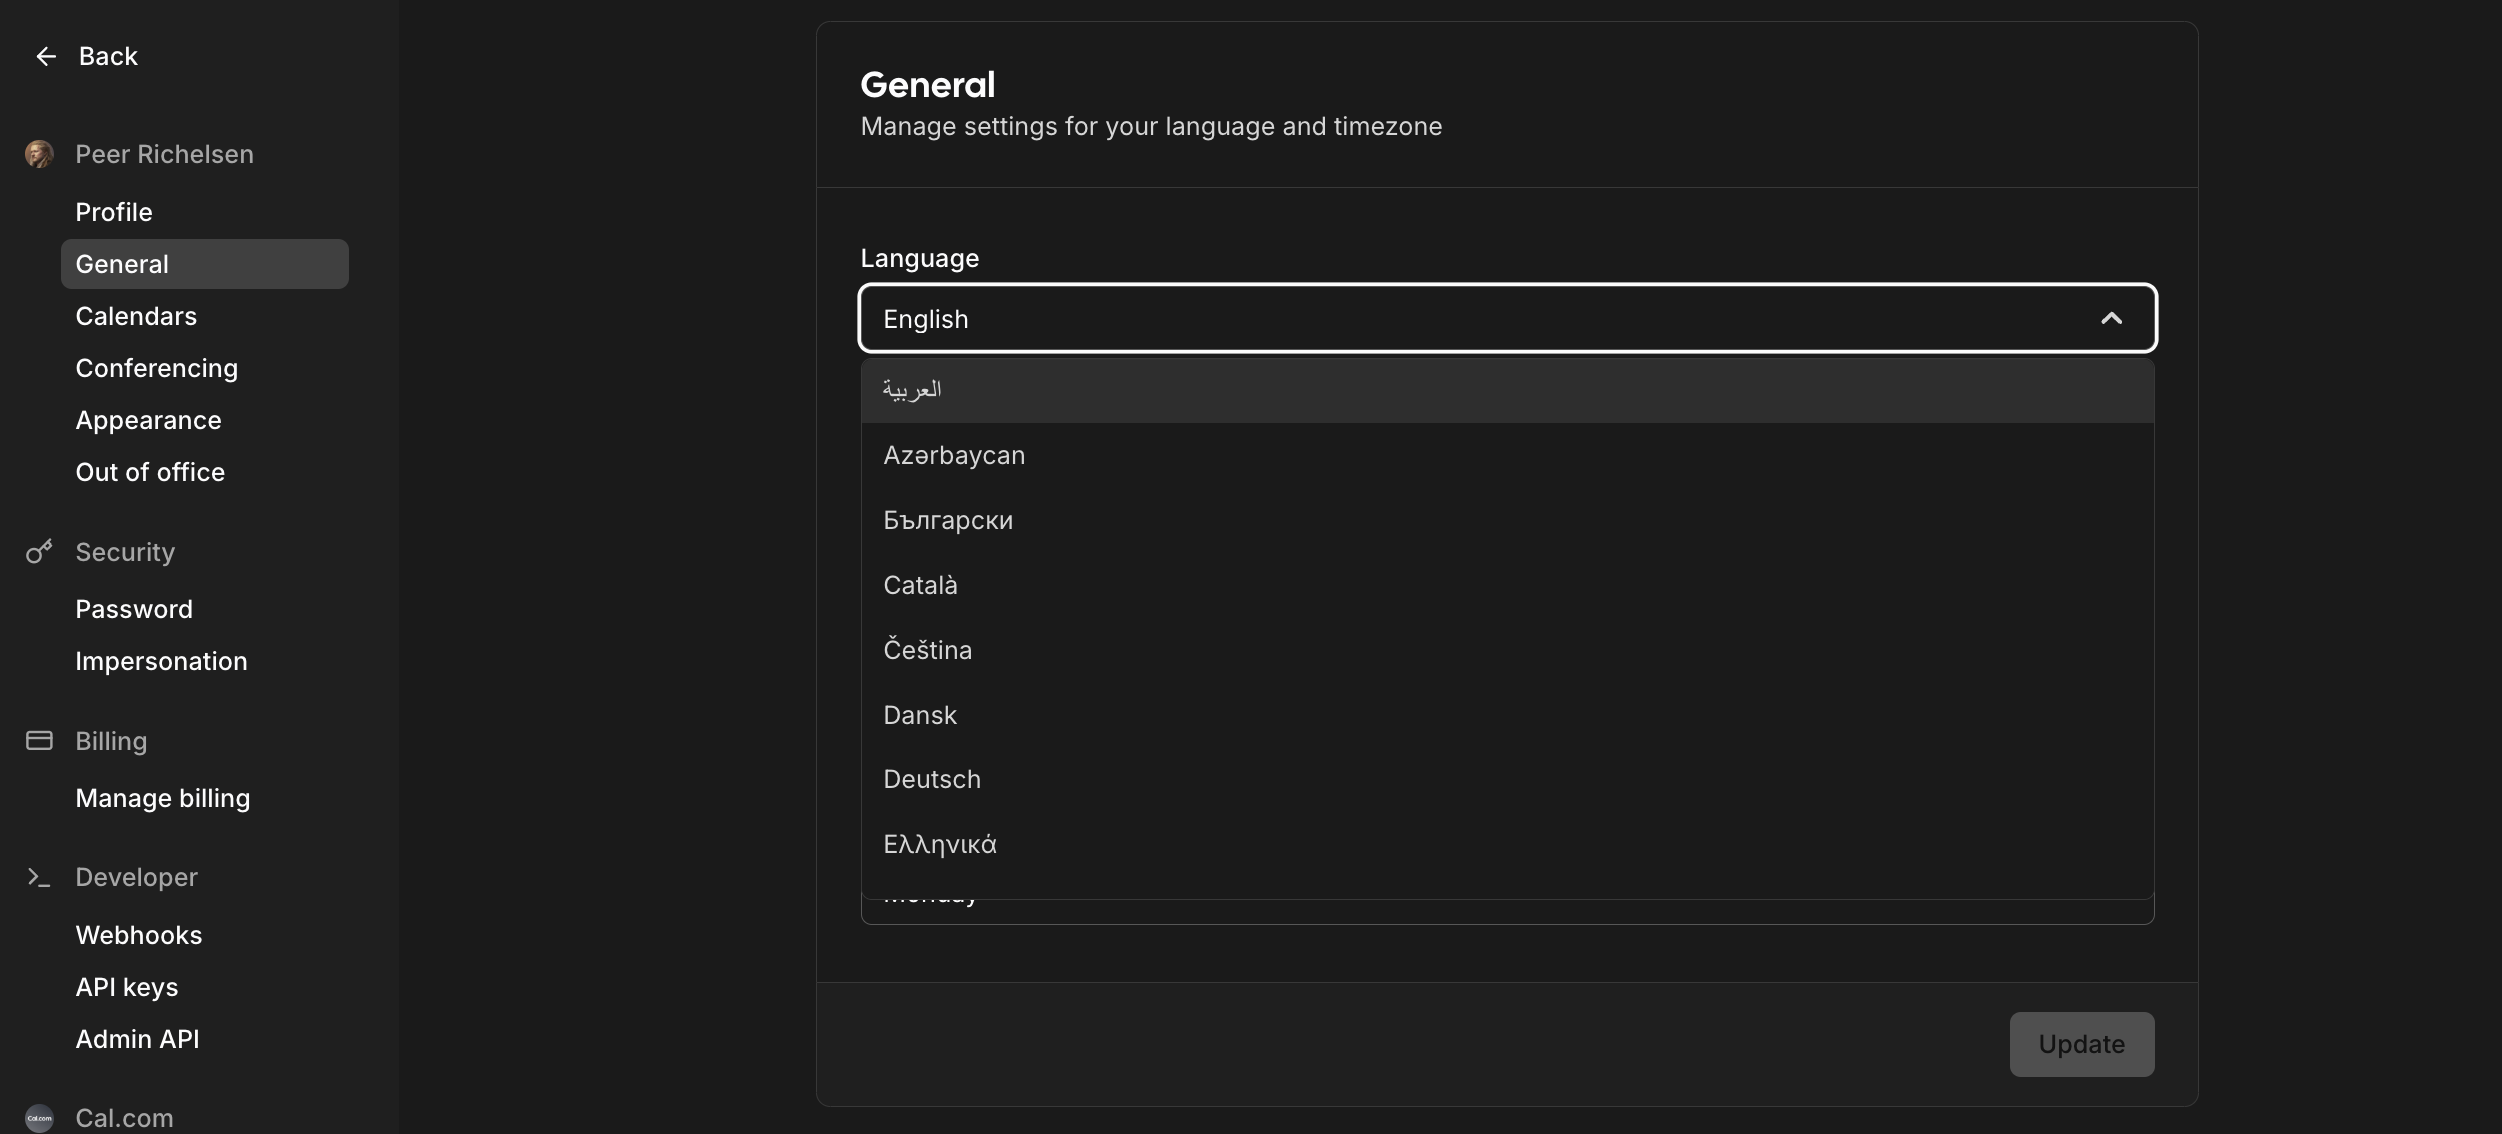Click the Developer section header

(x=136, y=877)
